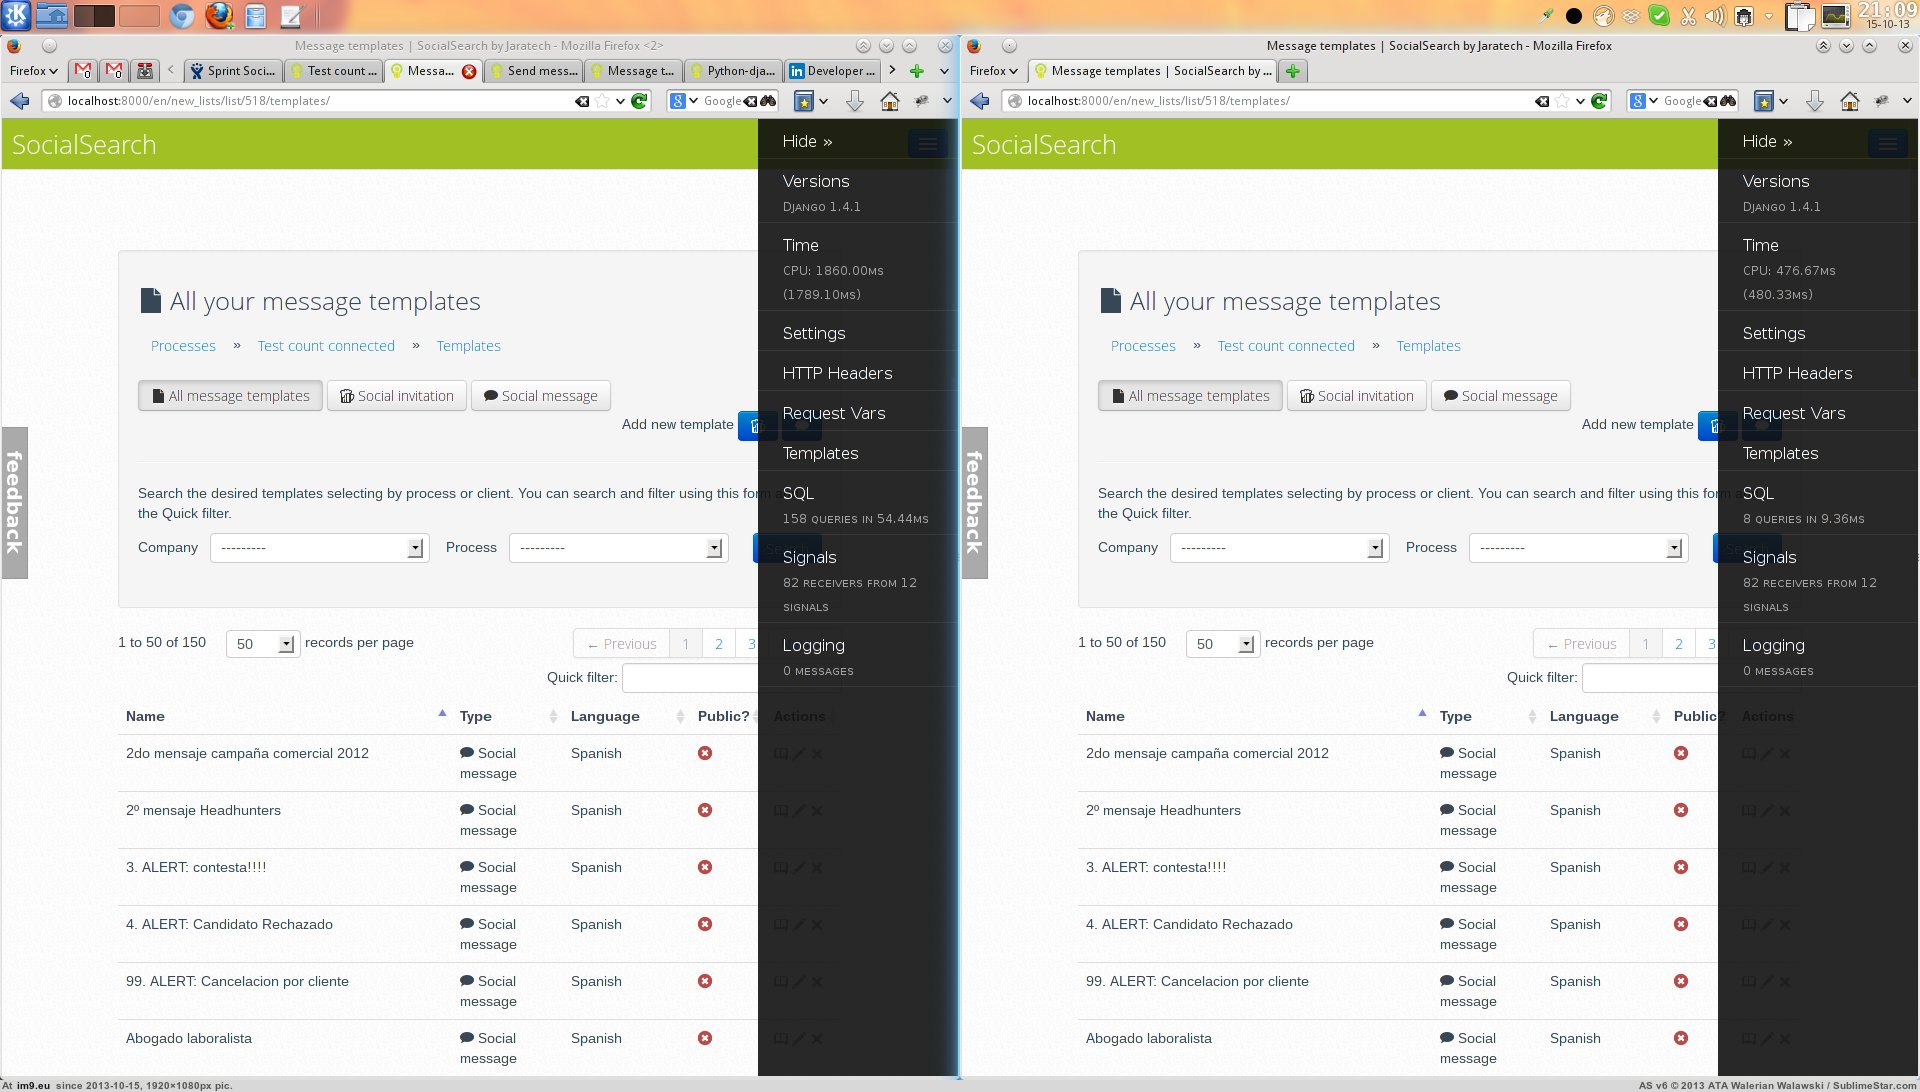Image resolution: width=1920 pixels, height=1092 pixels.
Task: Switch to the 'Send mess...' tab
Action: point(533,71)
